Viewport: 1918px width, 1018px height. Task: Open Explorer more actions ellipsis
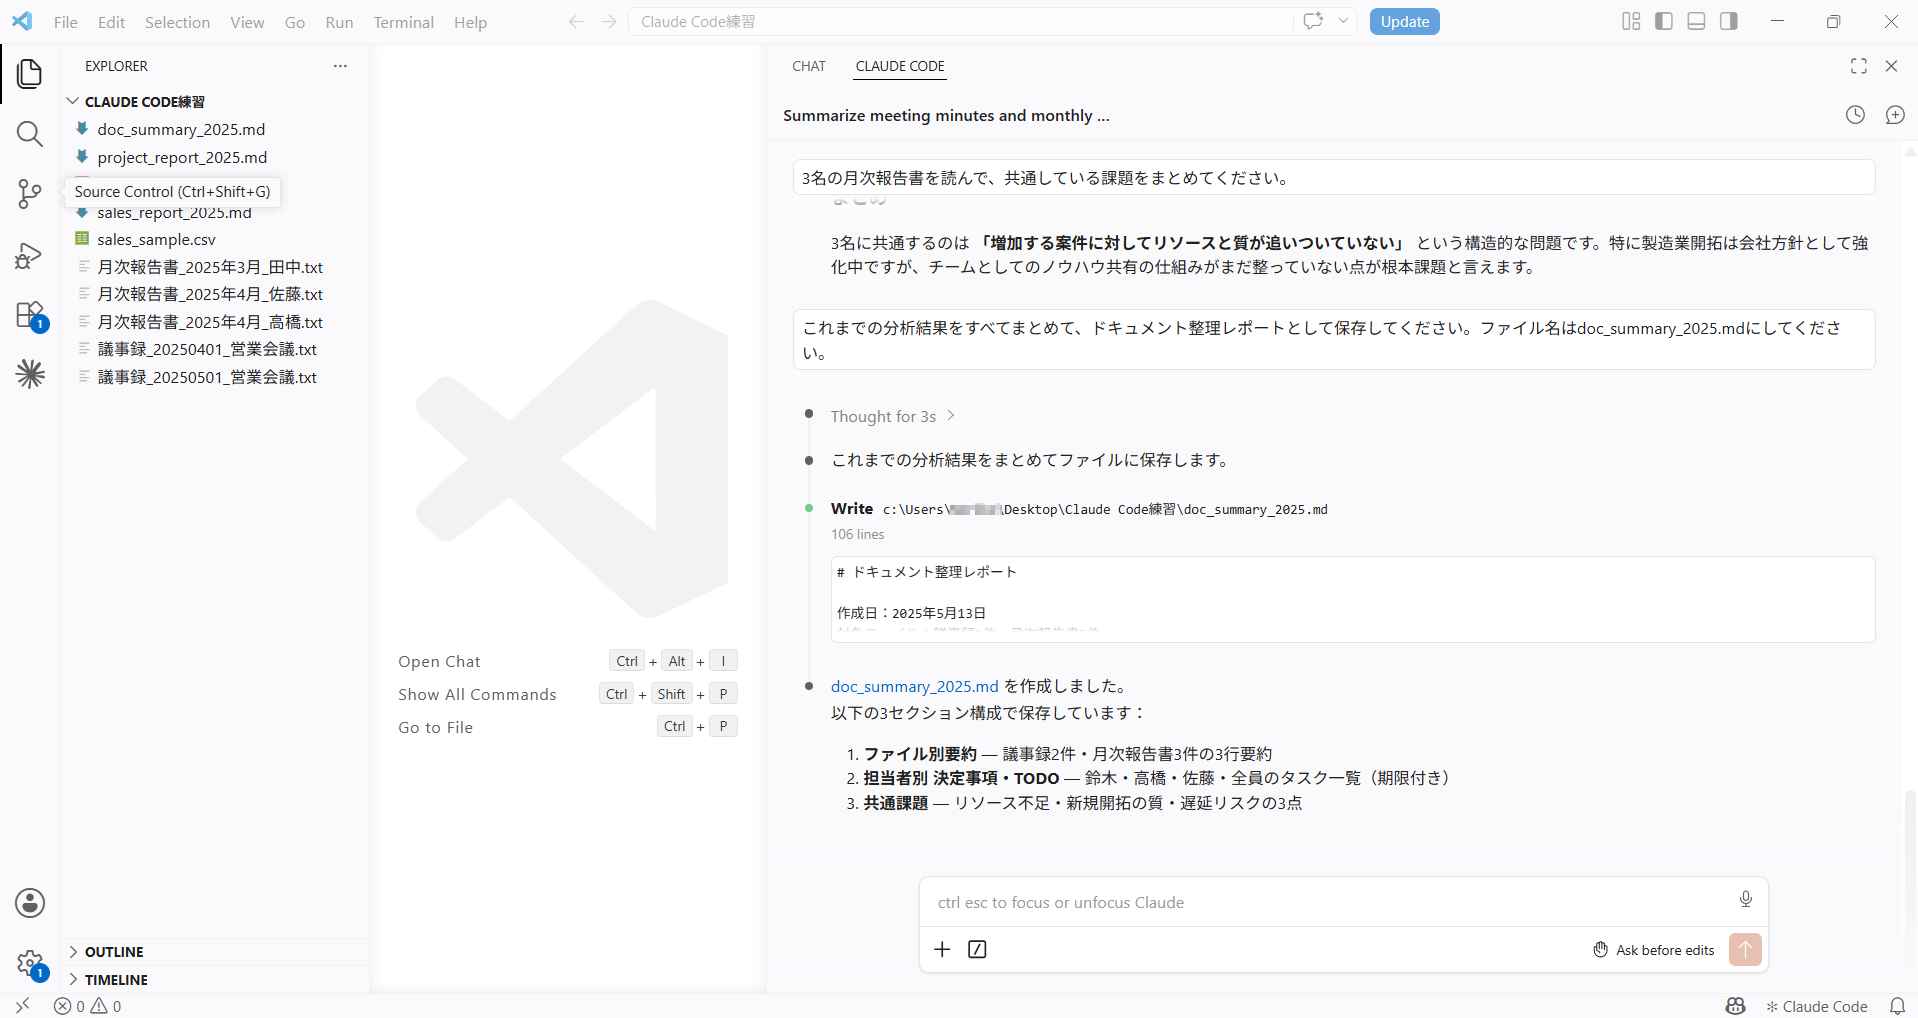click(340, 66)
